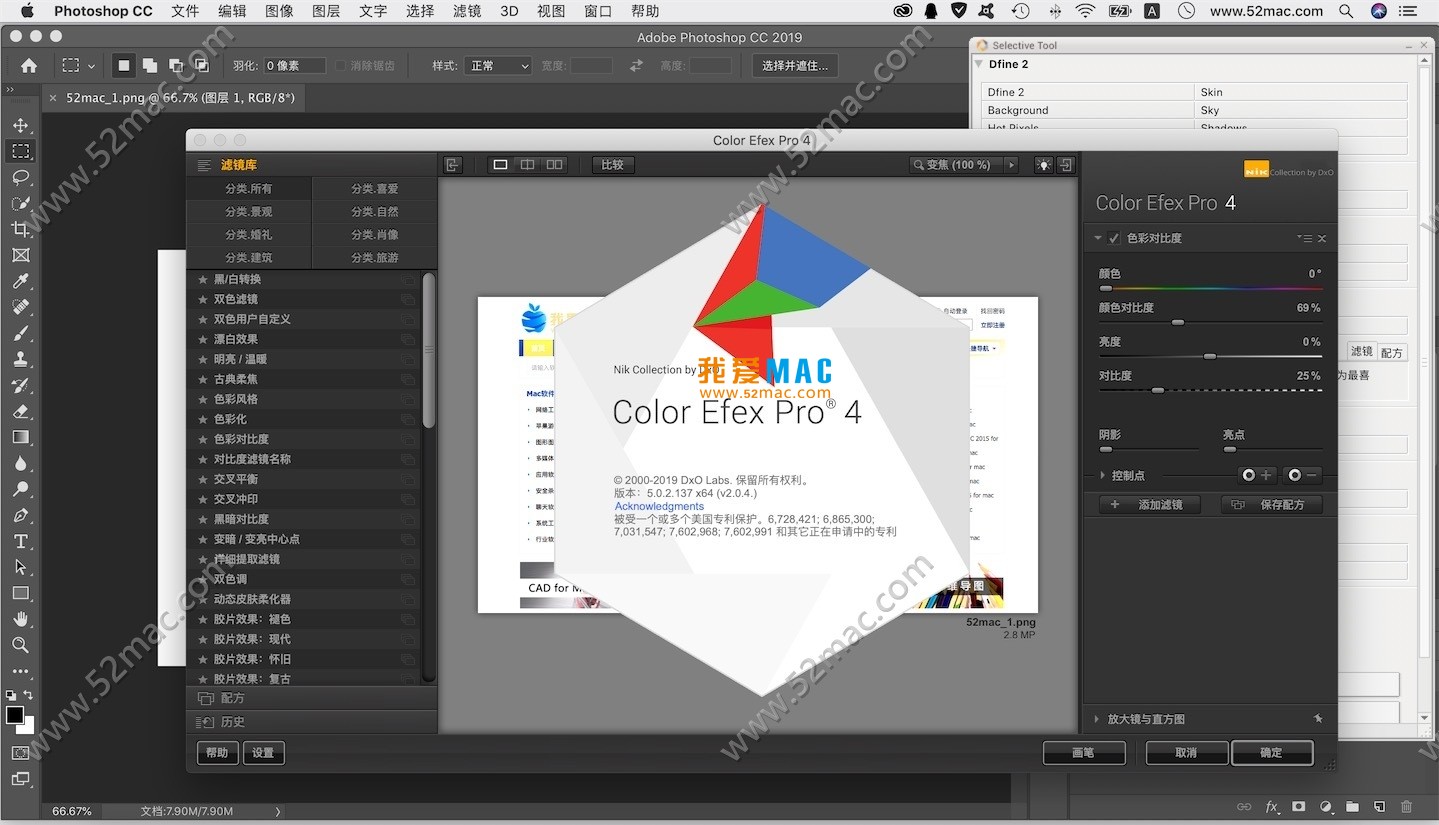Open the 变焦 zoom level arrow menu

click(x=1011, y=165)
